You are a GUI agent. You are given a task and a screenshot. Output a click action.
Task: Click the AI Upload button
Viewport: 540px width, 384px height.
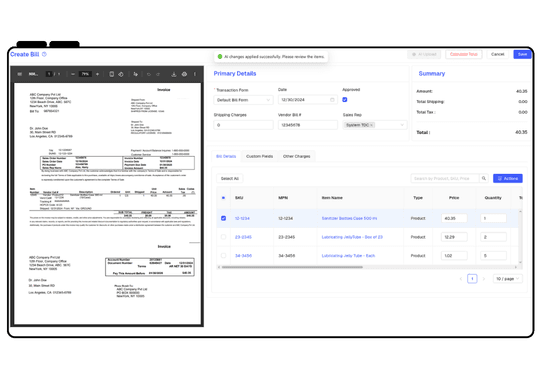click(424, 54)
